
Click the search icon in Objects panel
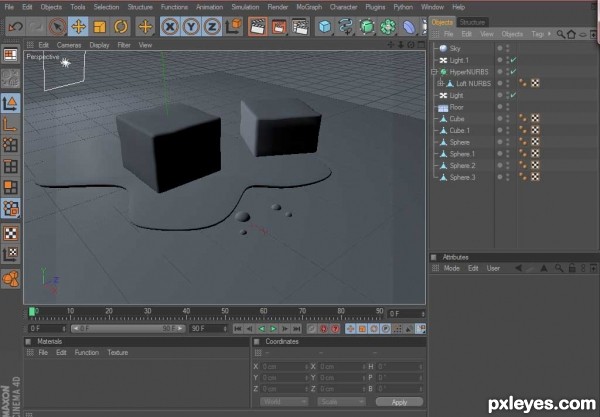point(561,34)
